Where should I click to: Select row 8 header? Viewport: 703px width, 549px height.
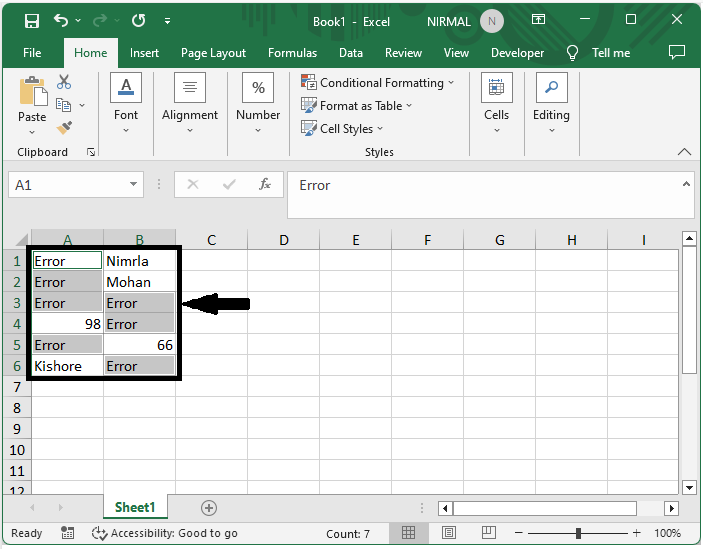tap(17, 408)
